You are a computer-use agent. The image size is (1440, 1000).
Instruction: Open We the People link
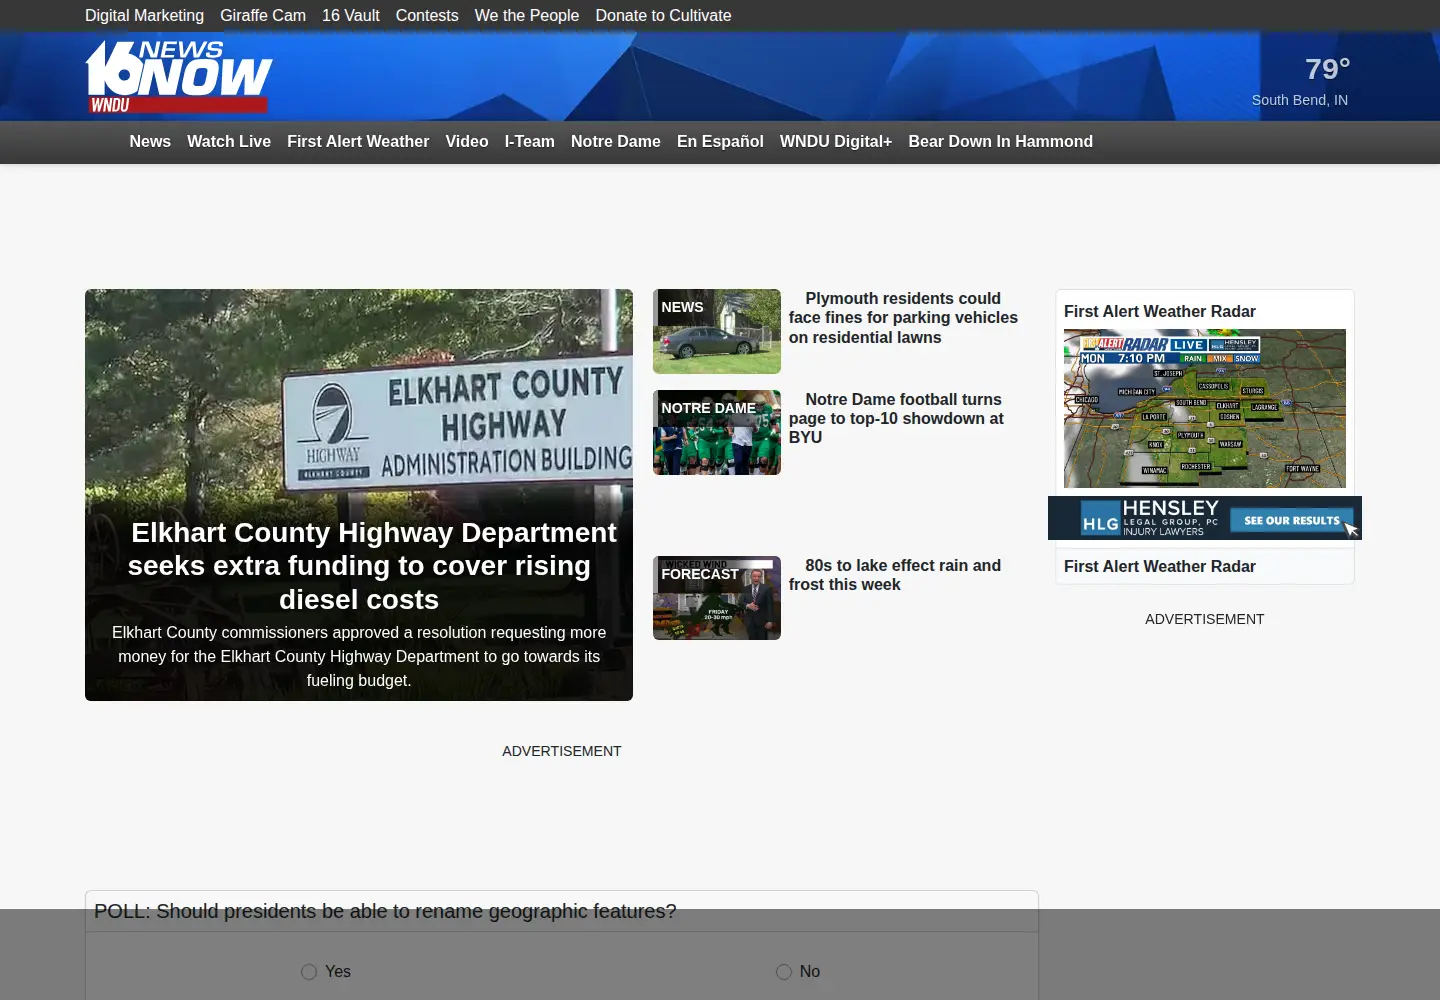[x=527, y=16]
